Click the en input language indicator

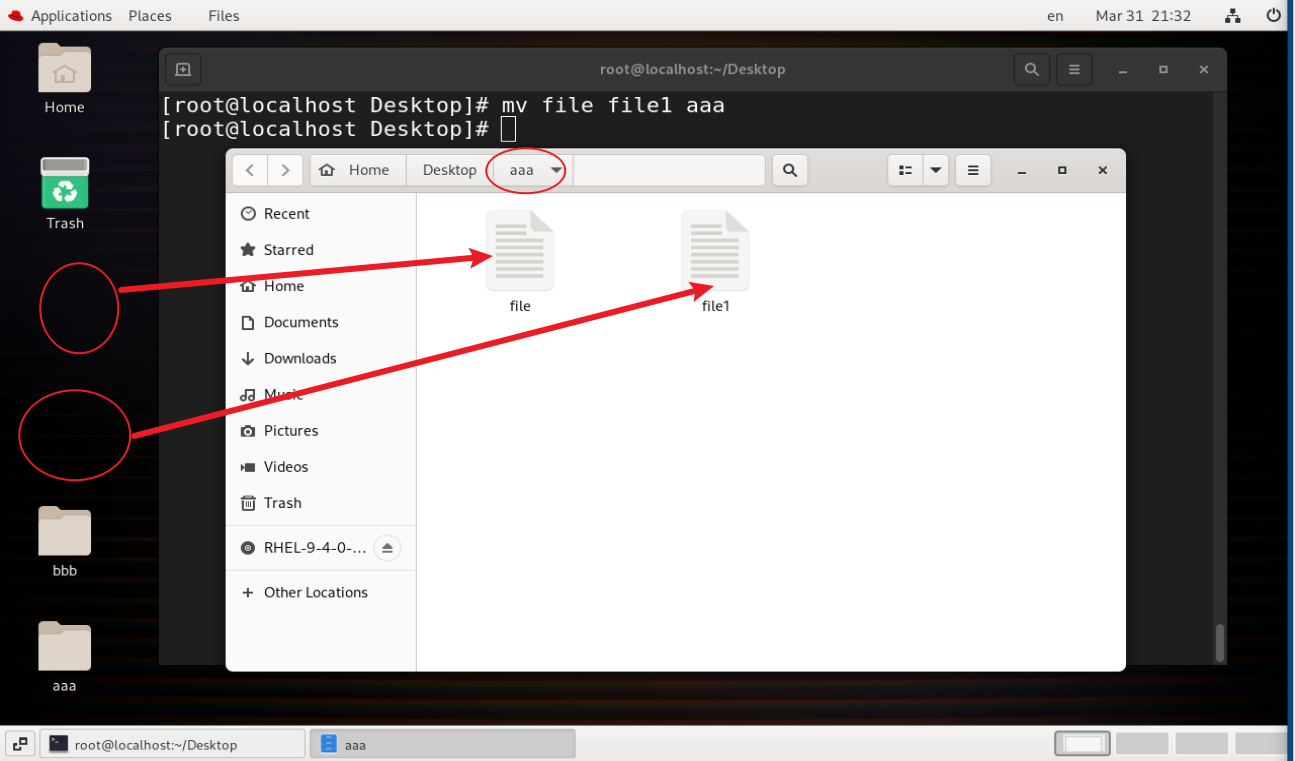[x=1055, y=16]
